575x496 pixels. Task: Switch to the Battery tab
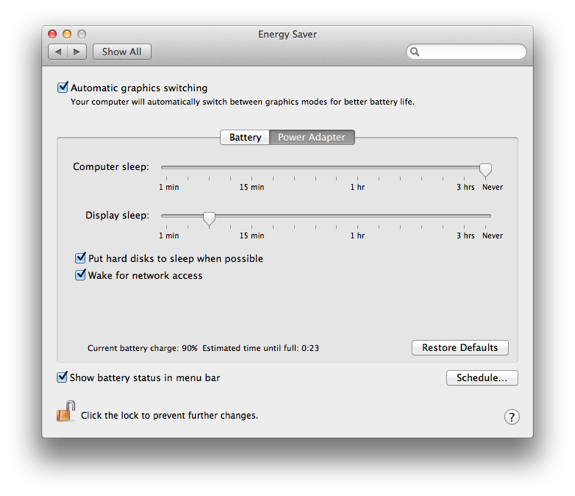pos(245,137)
